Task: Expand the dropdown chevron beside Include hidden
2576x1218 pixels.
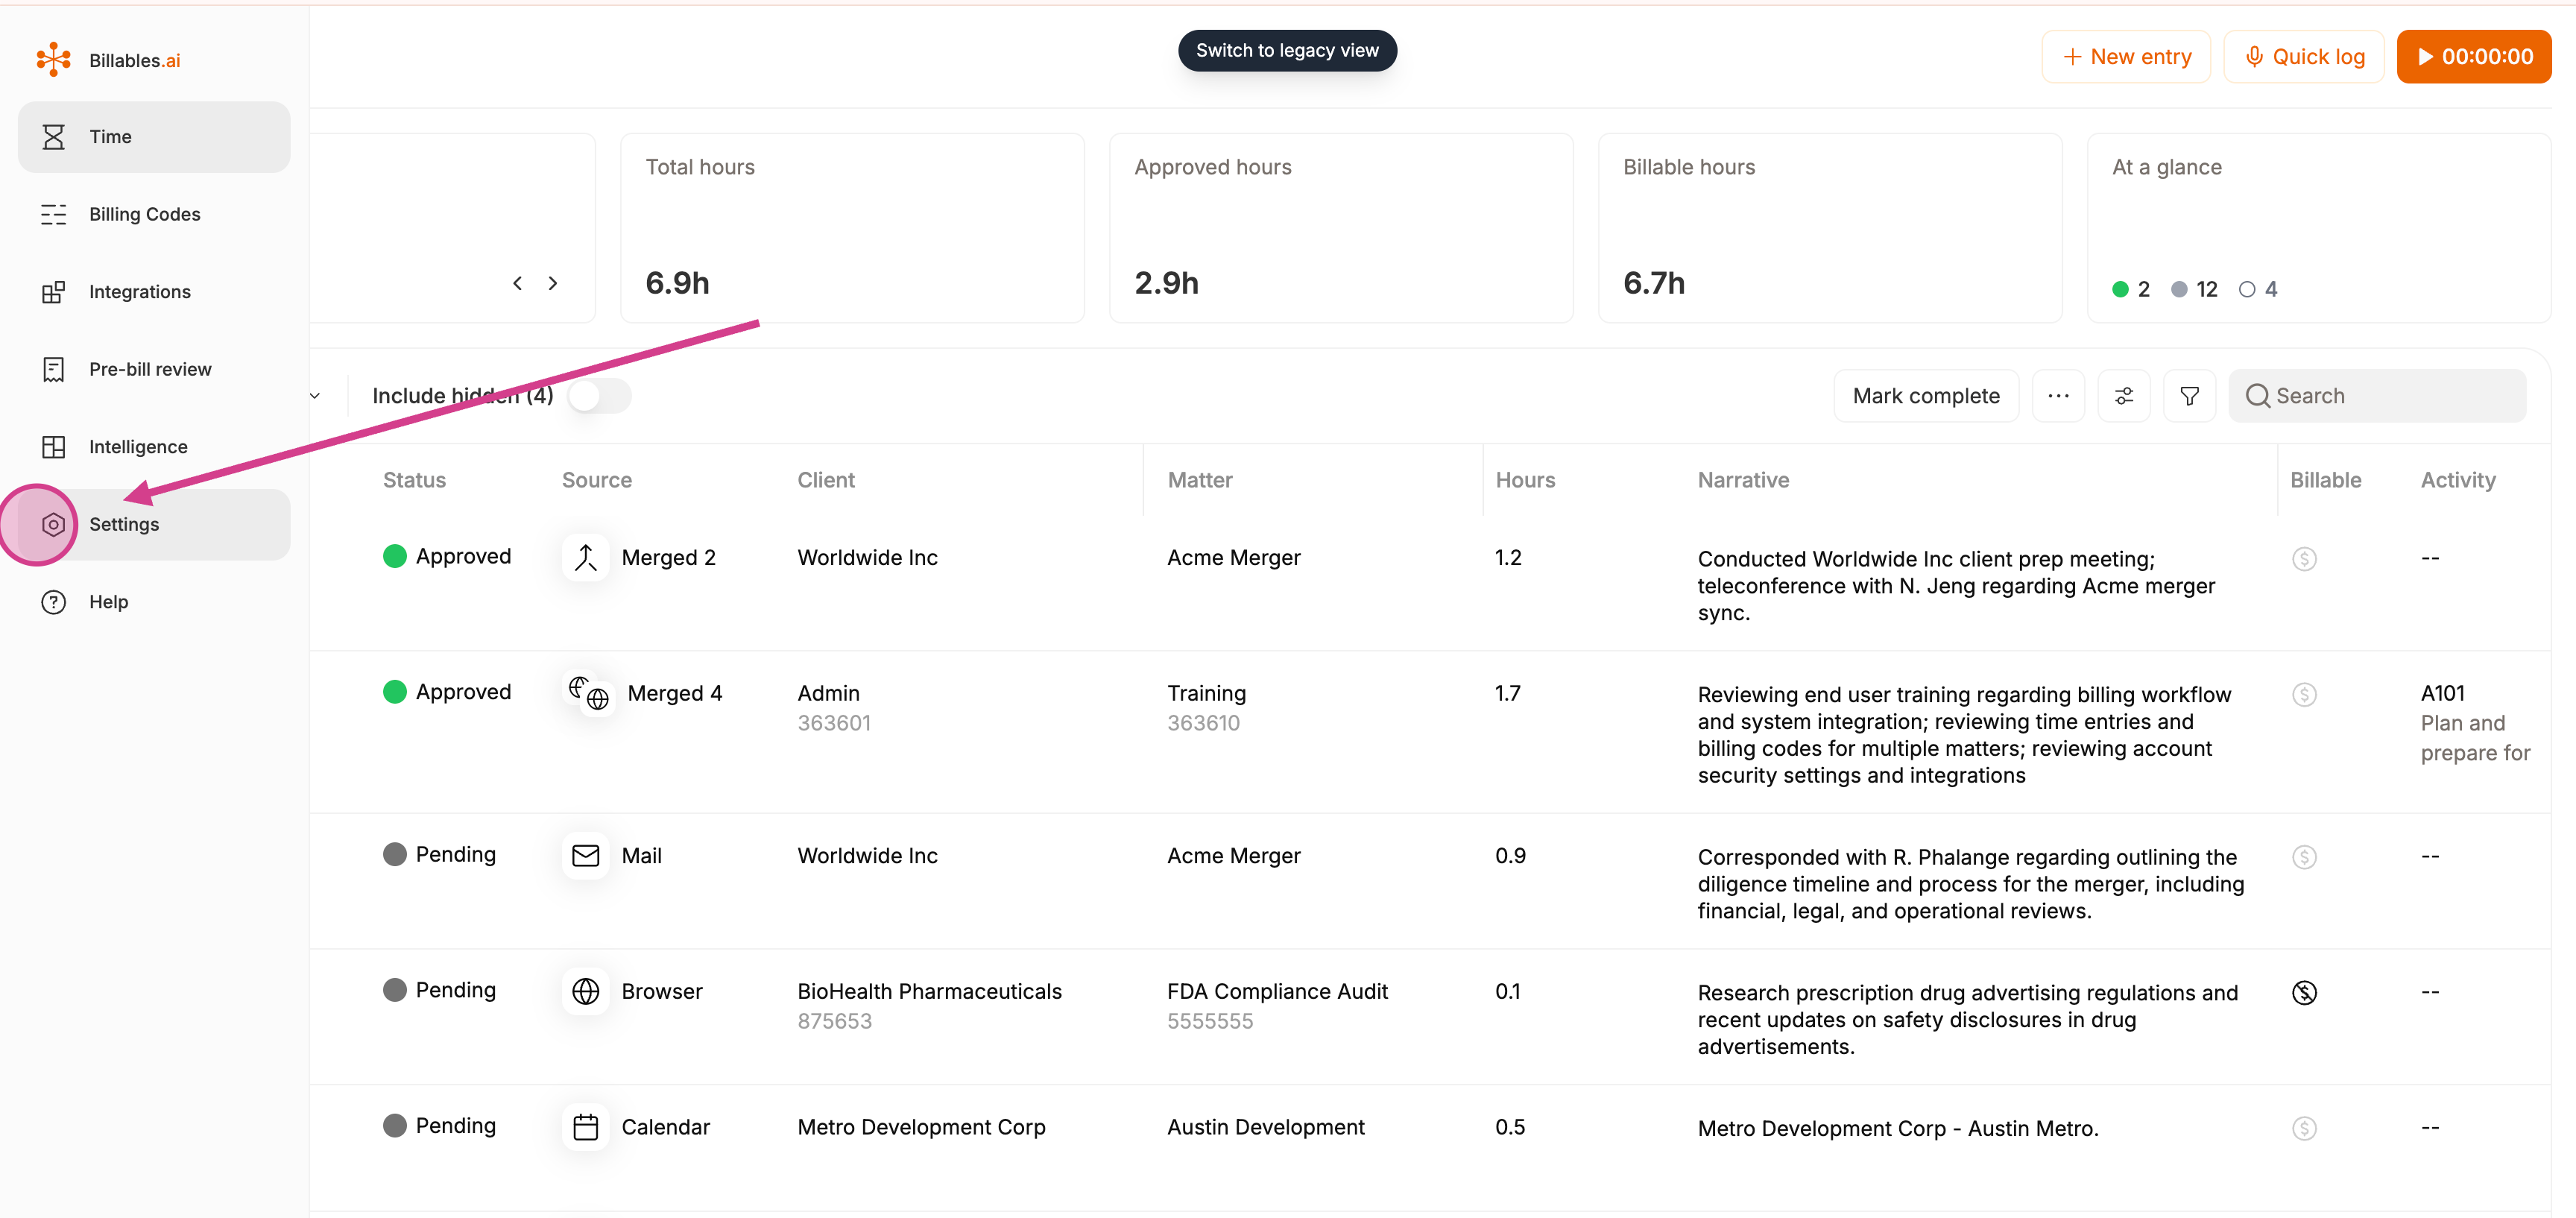Action: [315, 396]
